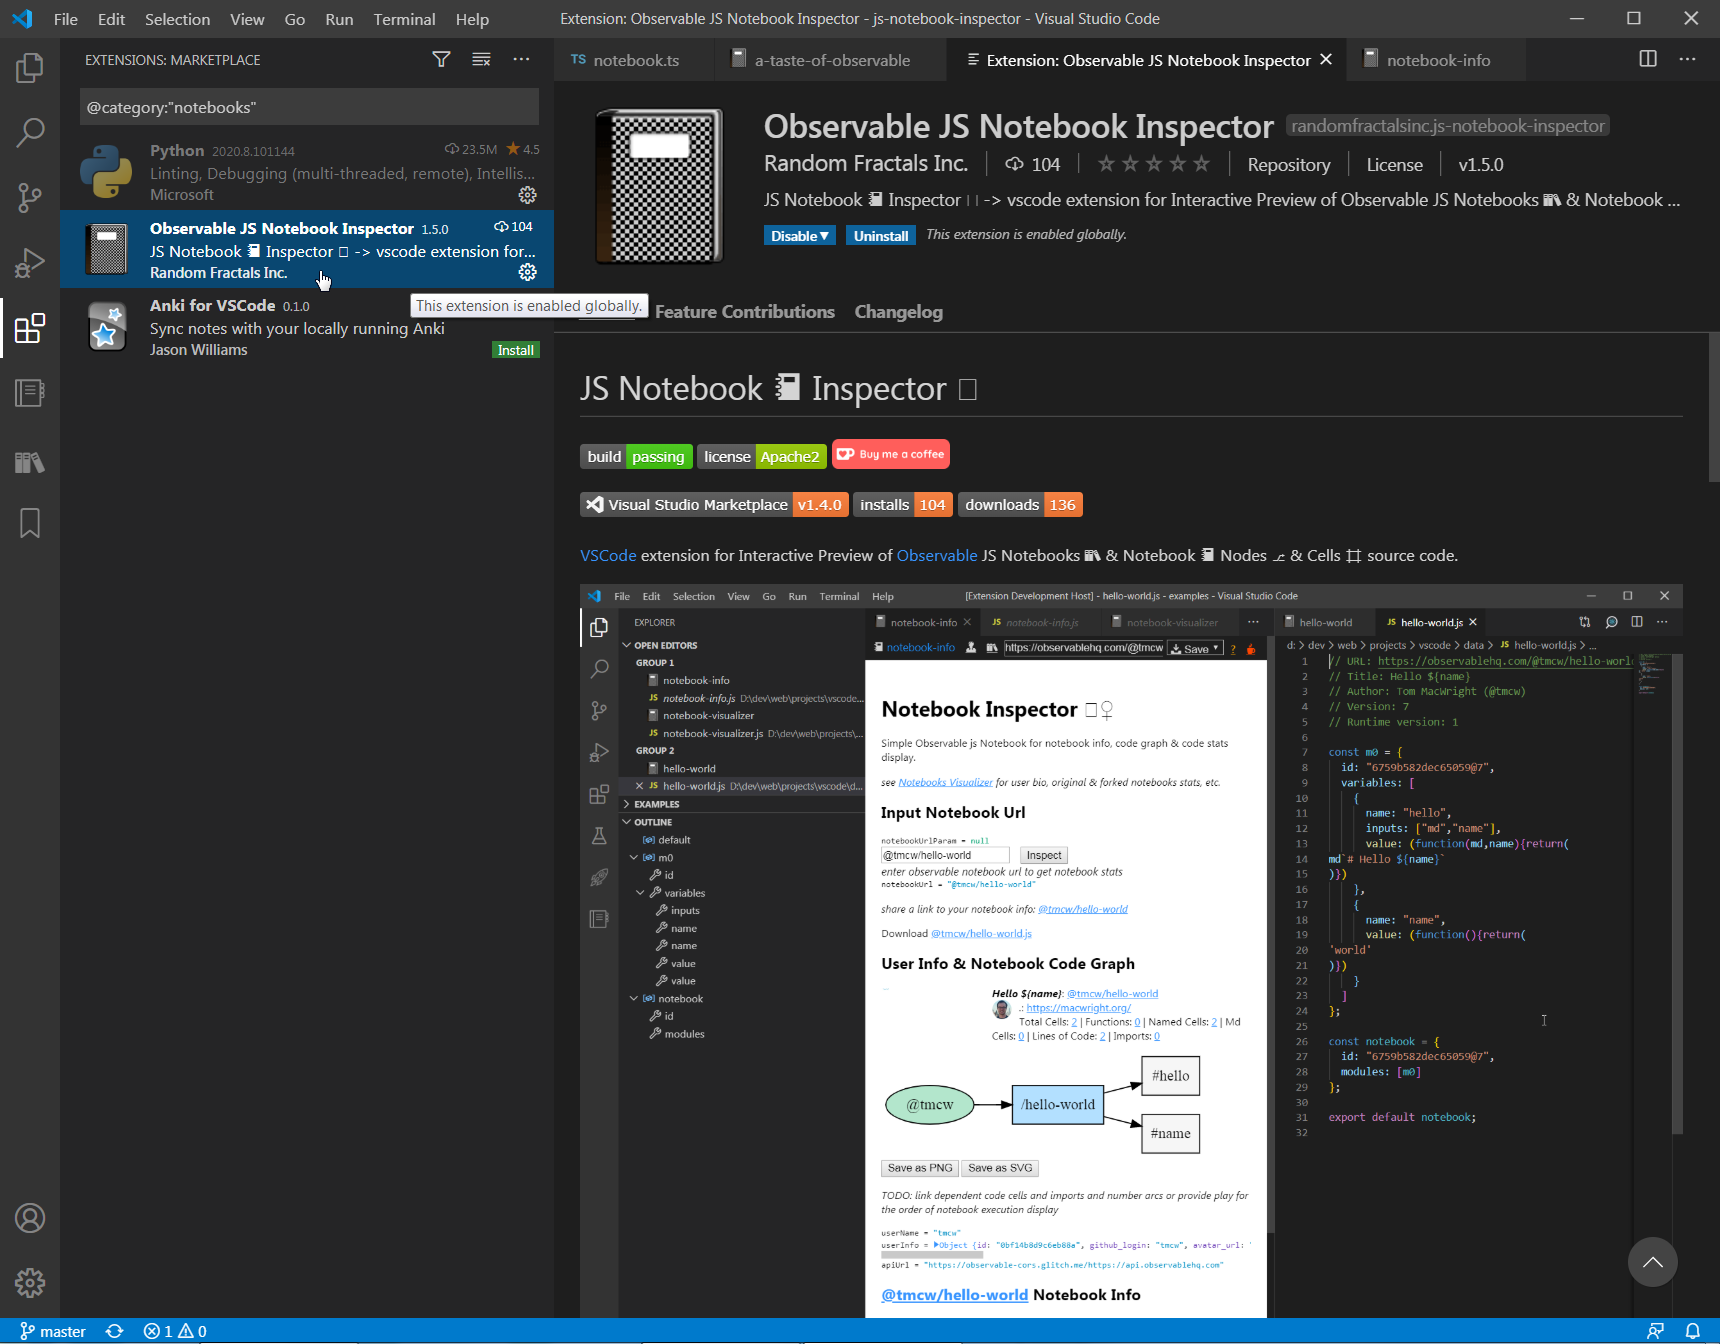
Task: Click the Buy me a coffee badge
Action: [891, 454]
